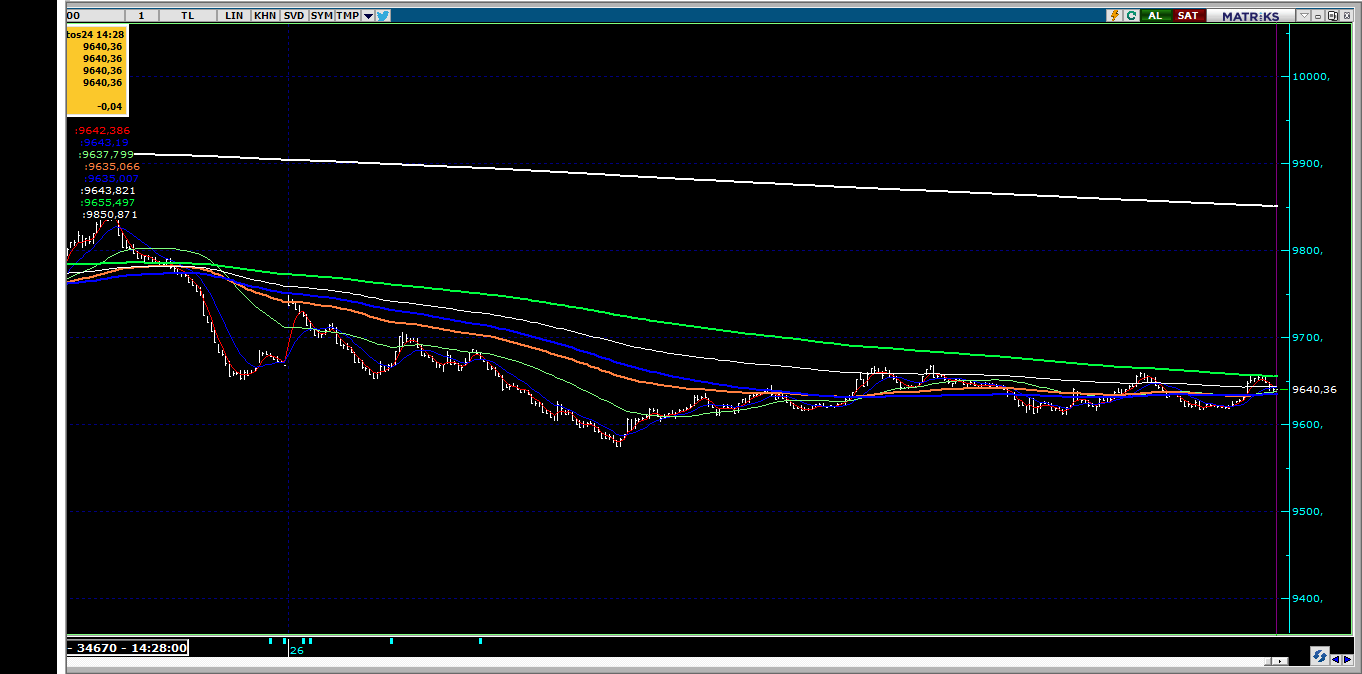Click the blue left arrow navigation button
This screenshot has height=674, width=1362.
1336,659
